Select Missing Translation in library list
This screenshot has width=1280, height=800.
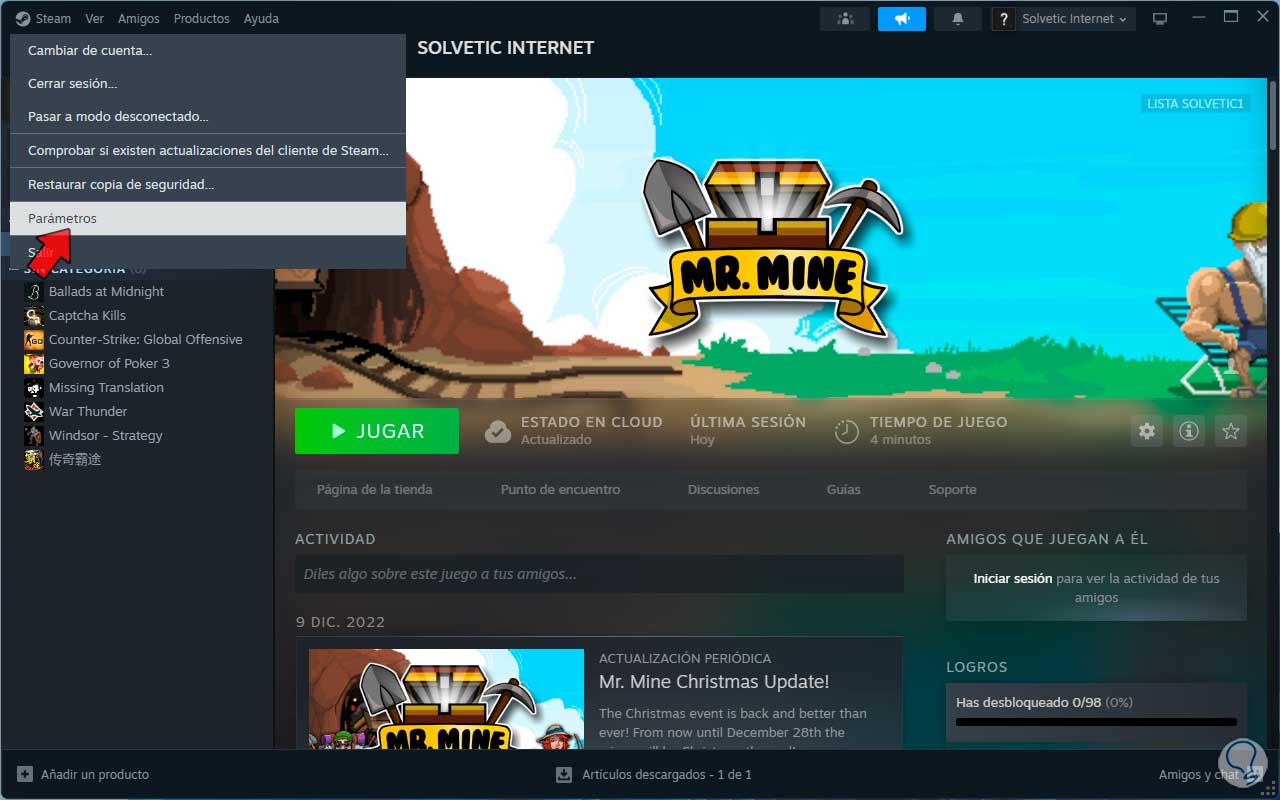pyautogui.click(x=106, y=387)
